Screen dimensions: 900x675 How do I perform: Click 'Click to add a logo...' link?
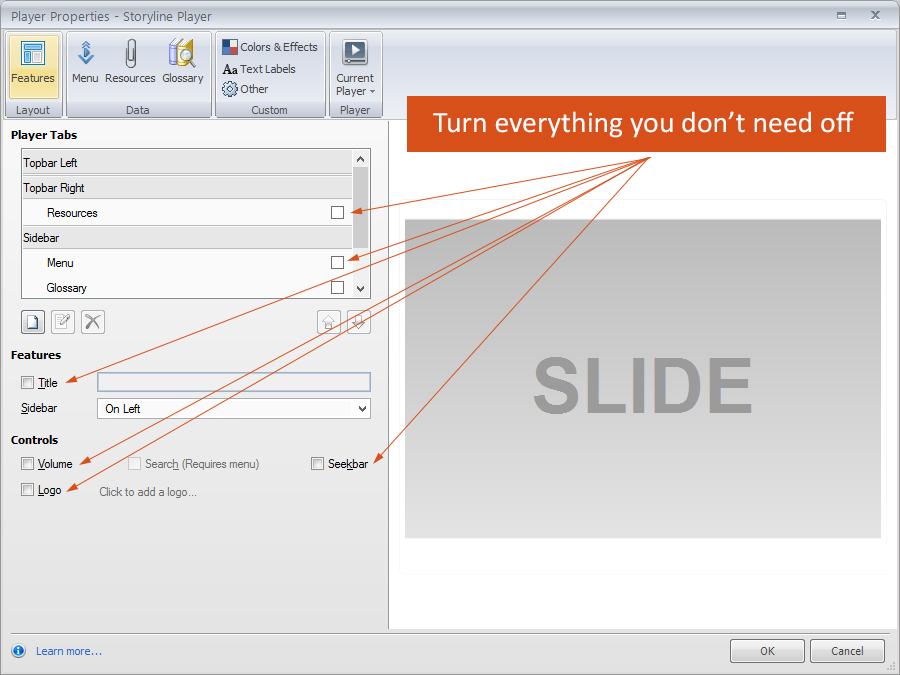[148, 492]
